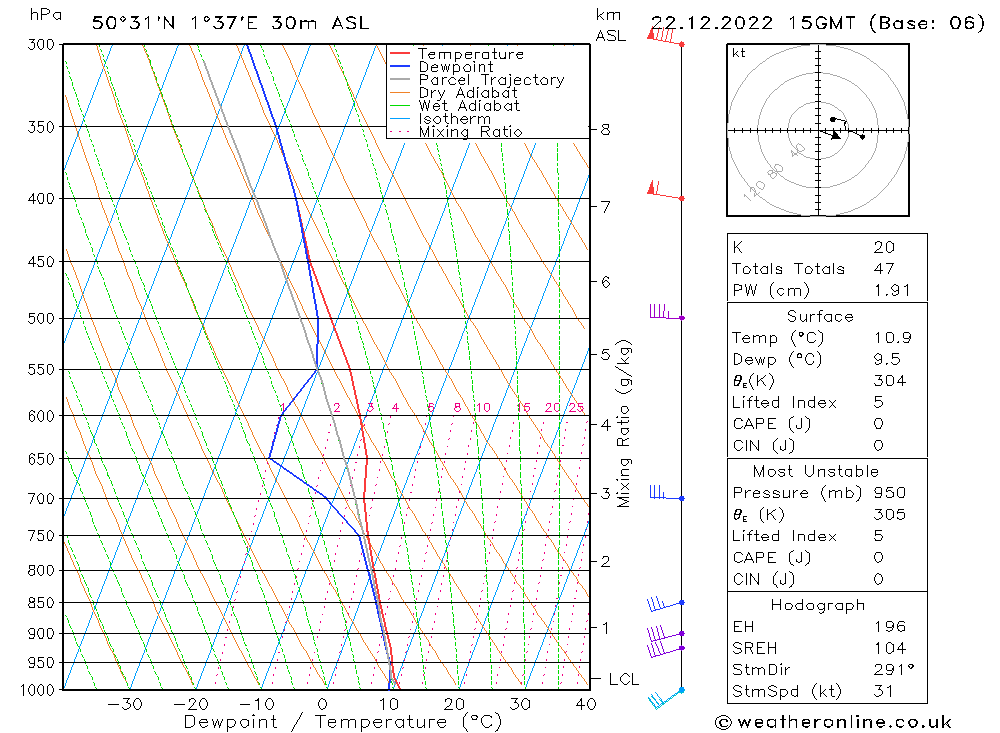Click 'CAPE (J)' in the Surface section
Viewport: 1000px width, 733px height.
click(772, 425)
